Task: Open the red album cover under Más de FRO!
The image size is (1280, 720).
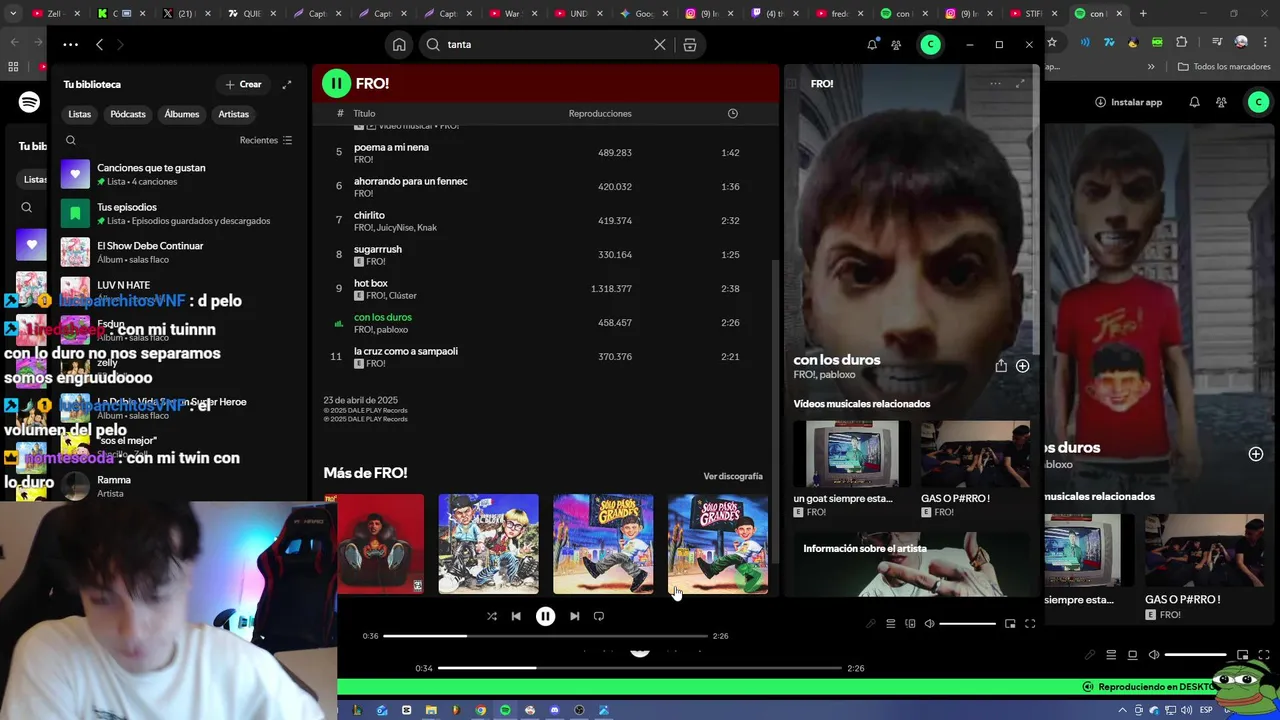Action: click(381, 544)
